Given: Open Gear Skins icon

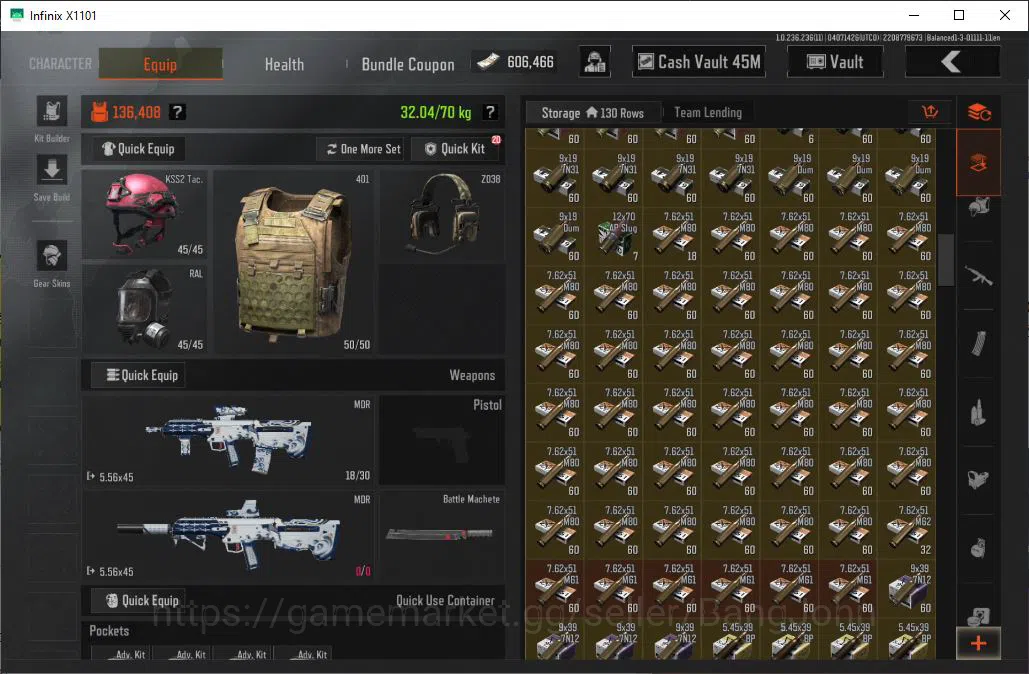Looking at the screenshot, I should [52, 255].
